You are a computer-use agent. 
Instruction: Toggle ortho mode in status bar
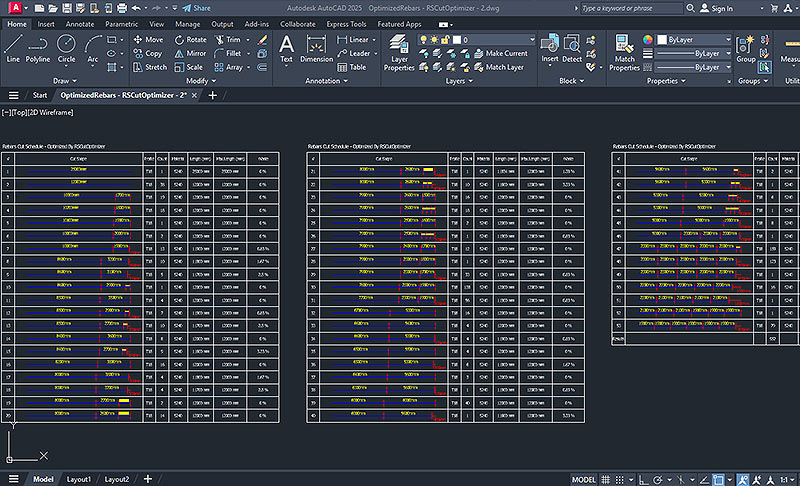click(x=643, y=479)
